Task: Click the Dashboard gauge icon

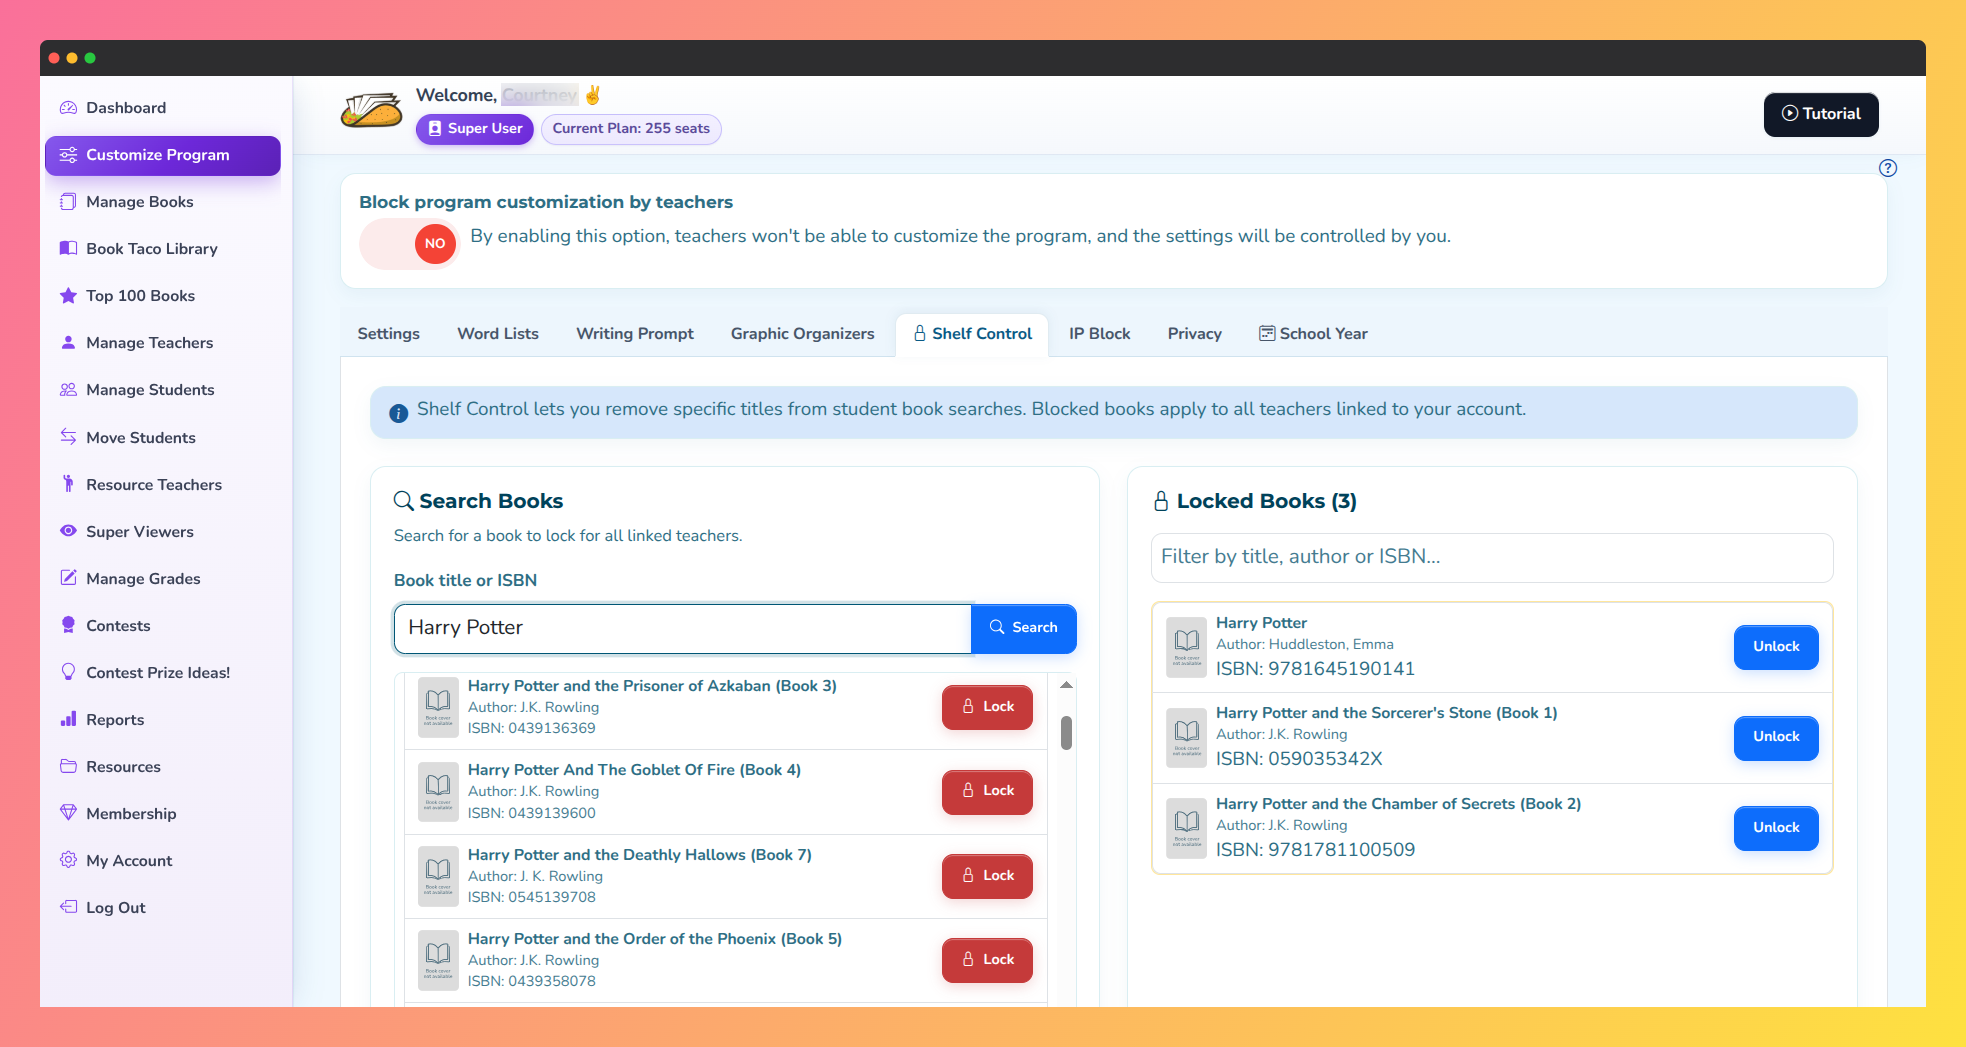Action: tap(68, 107)
